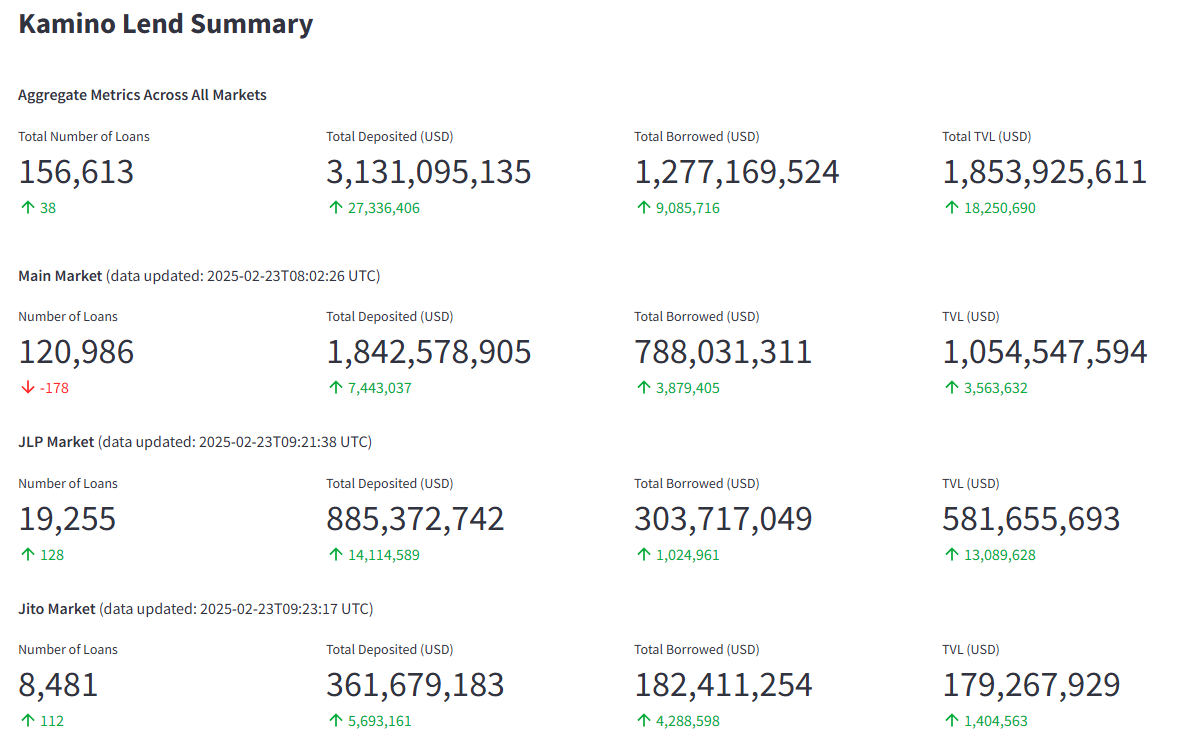The height and width of the screenshot is (748, 1180).
Task: Click the red down arrow beside -178
Action: [26, 388]
